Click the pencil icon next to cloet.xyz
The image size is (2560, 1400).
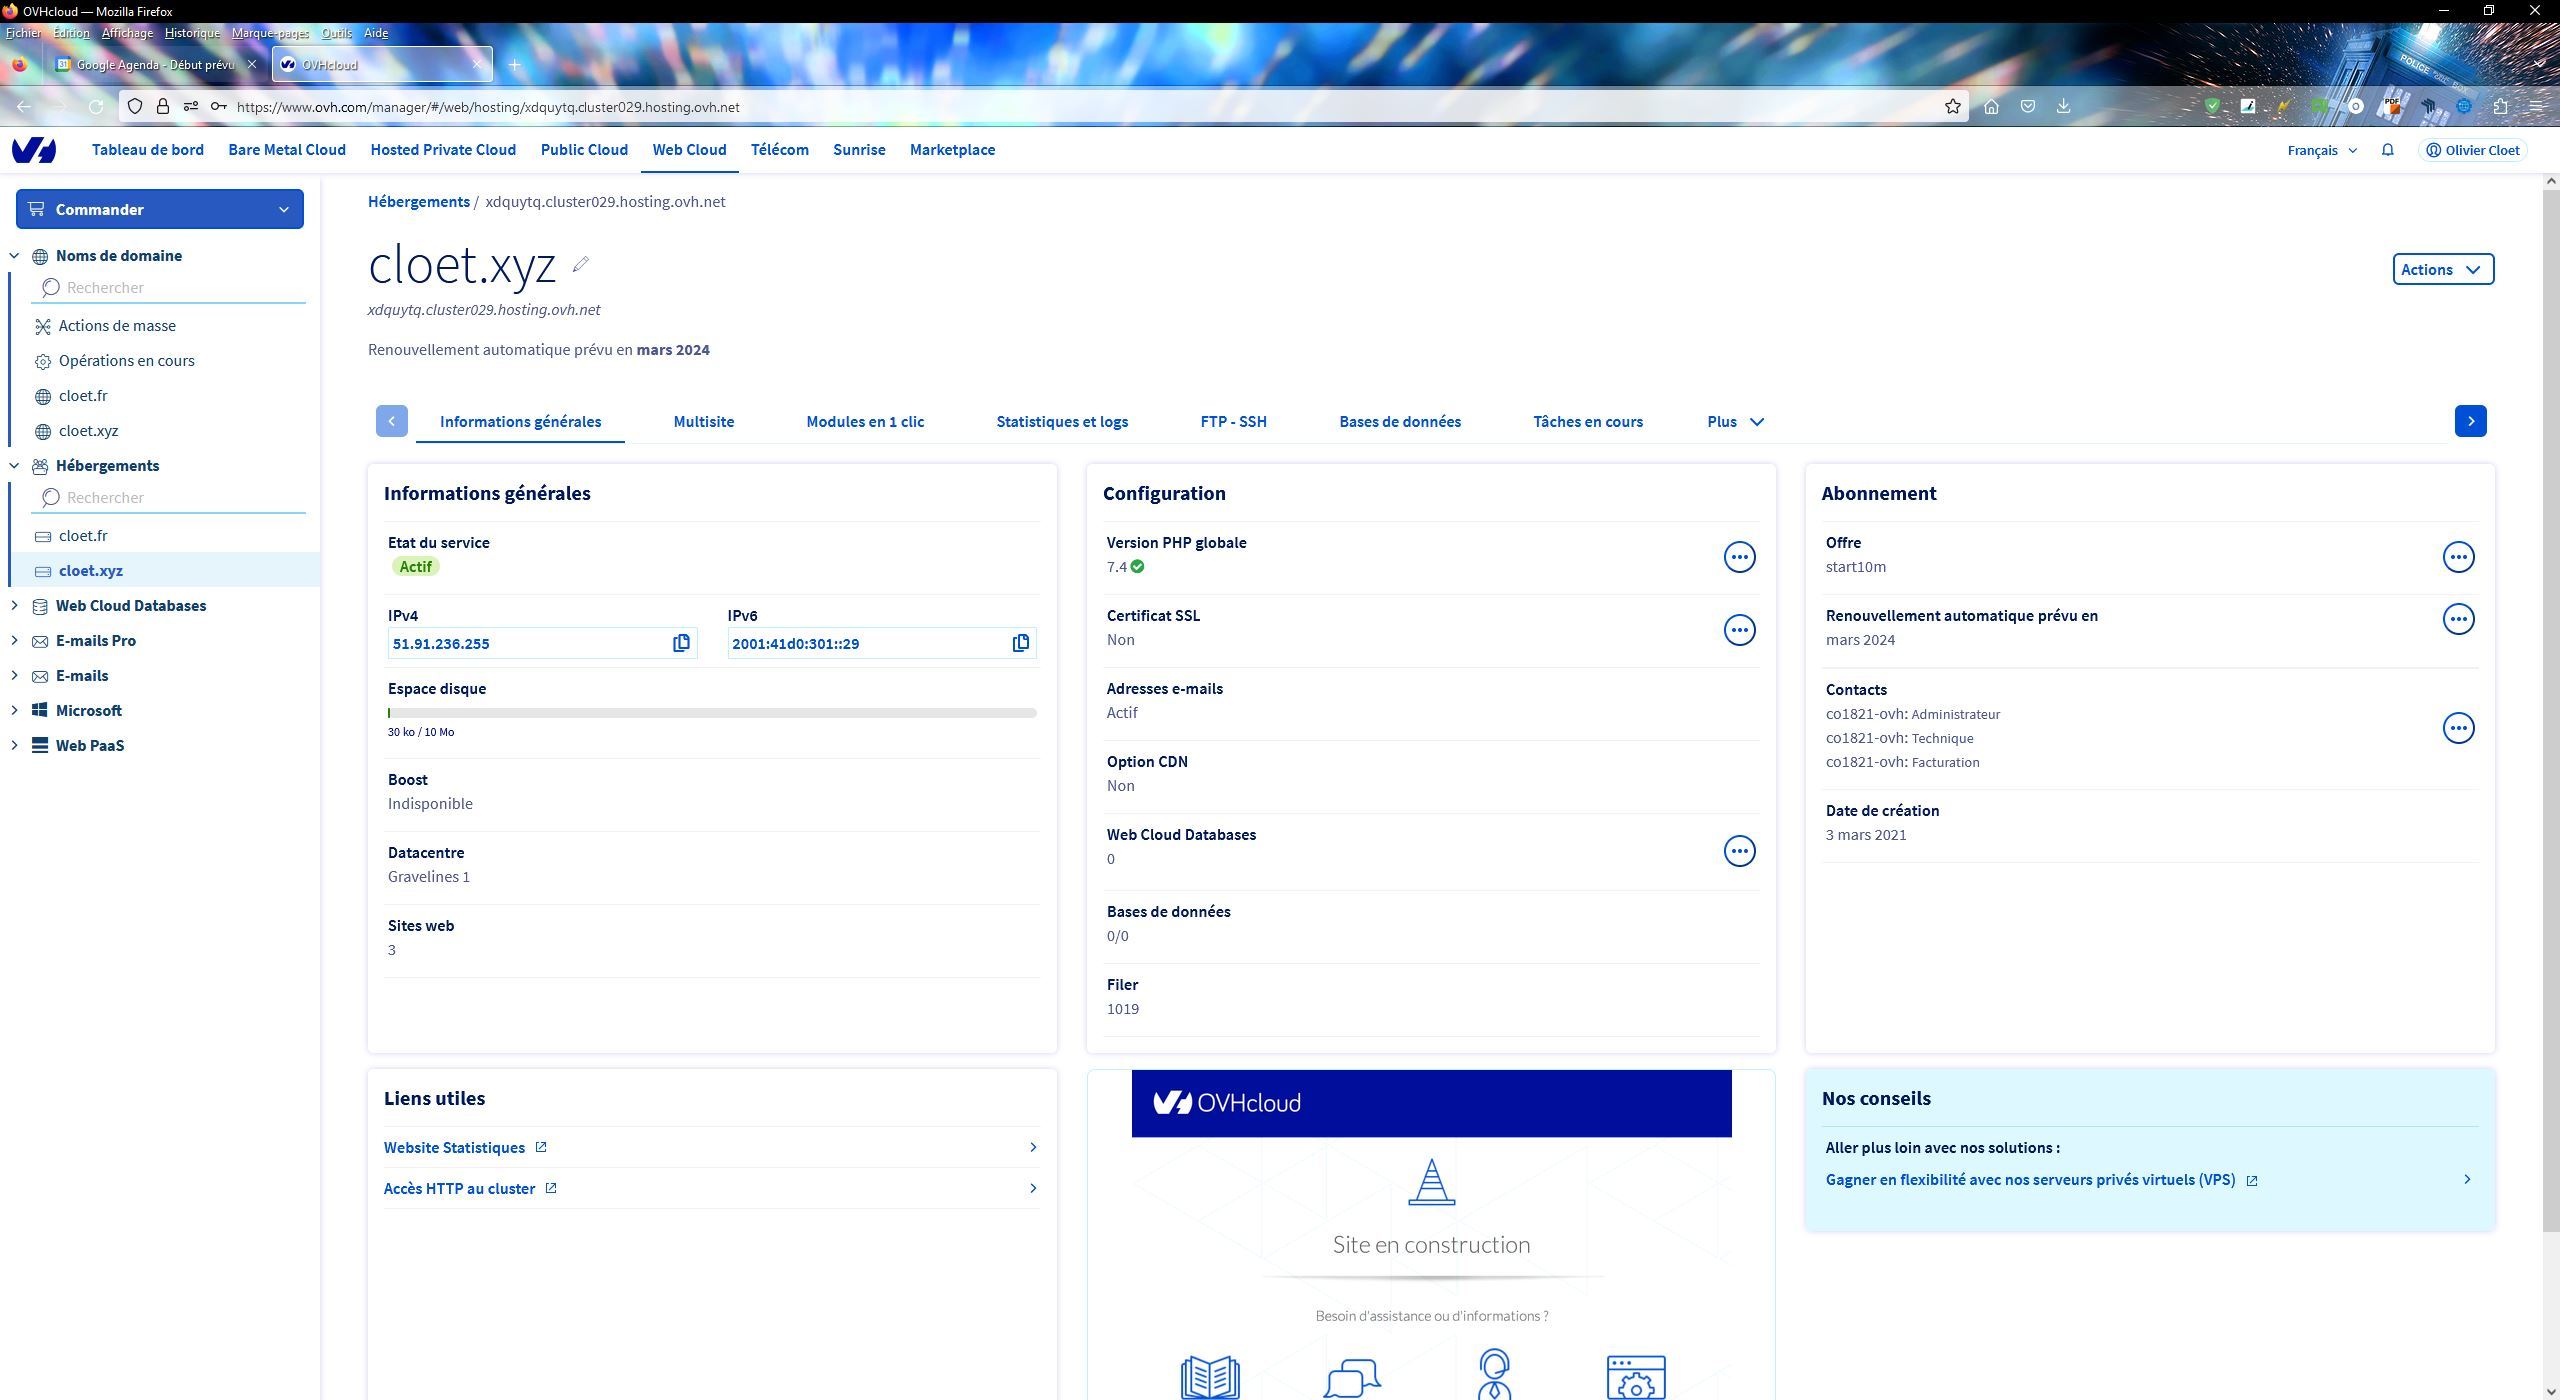pos(580,265)
